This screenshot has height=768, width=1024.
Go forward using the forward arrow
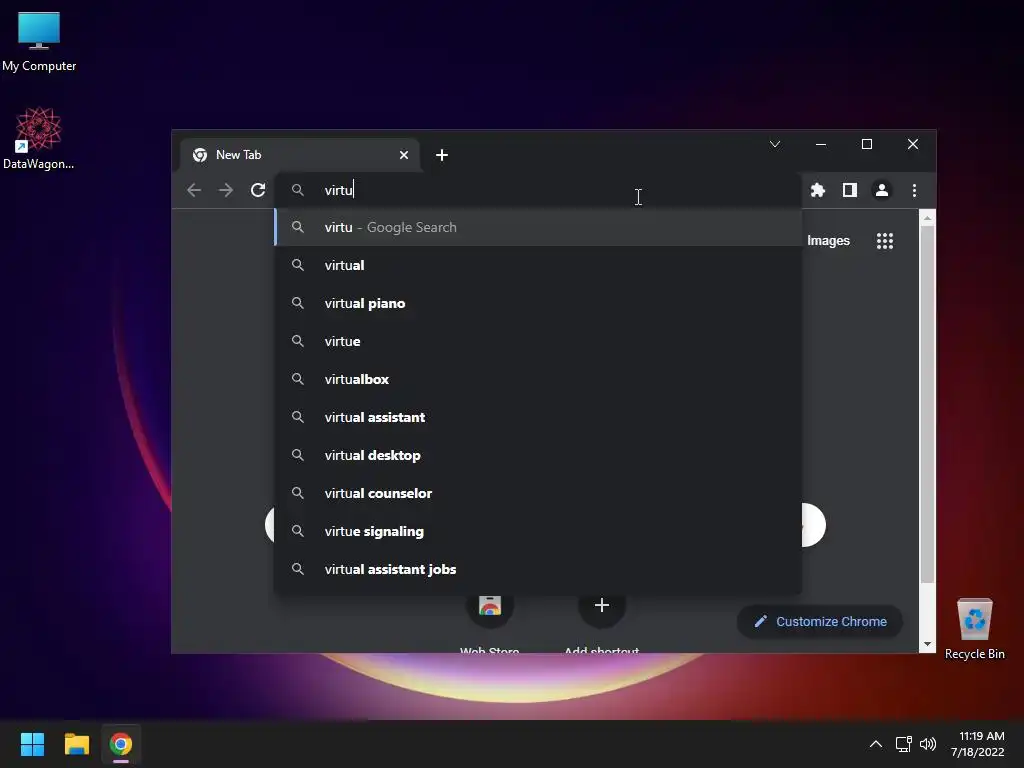(226, 190)
